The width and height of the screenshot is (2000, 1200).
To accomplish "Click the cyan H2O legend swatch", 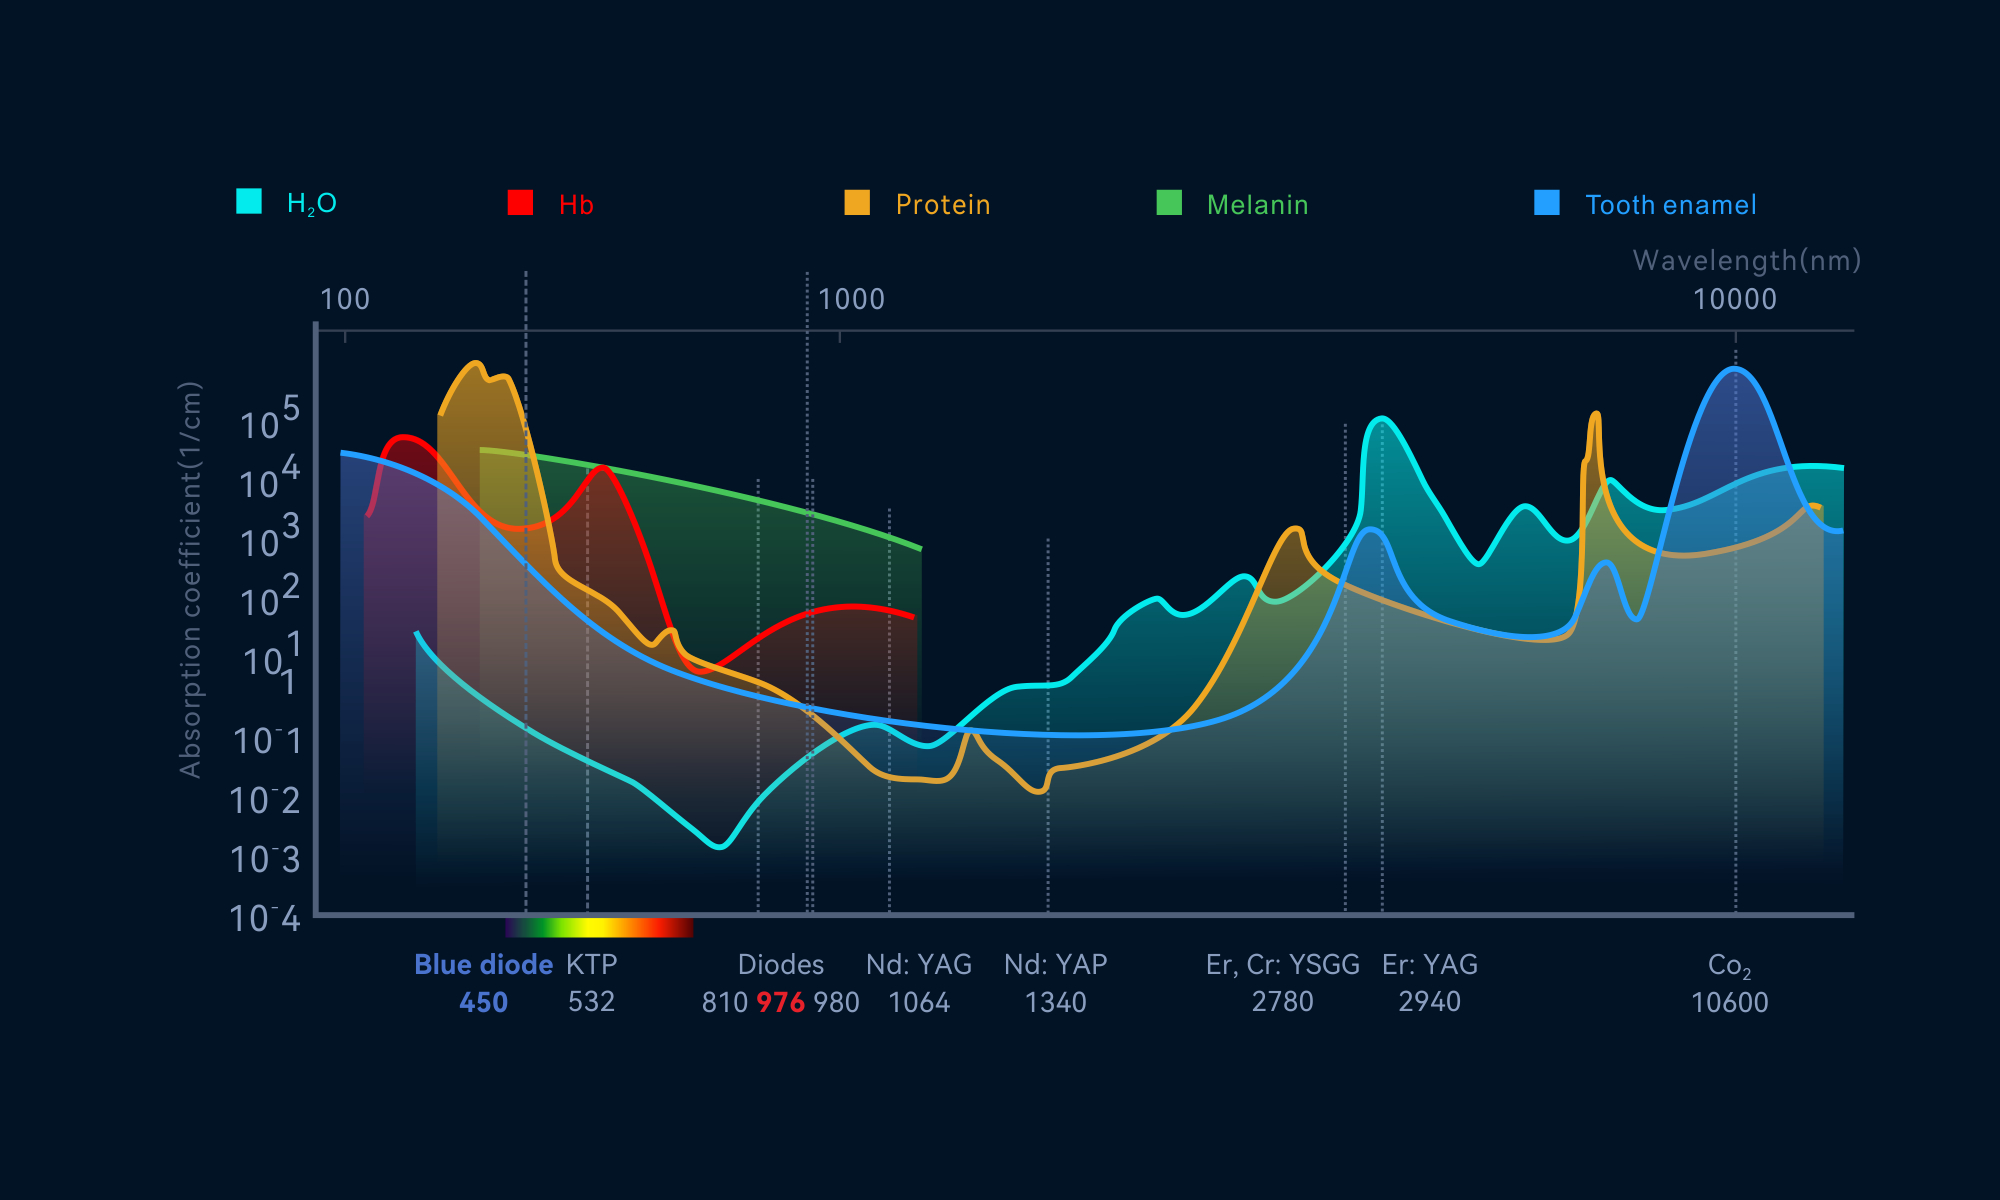I will click(x=249, y=202).
